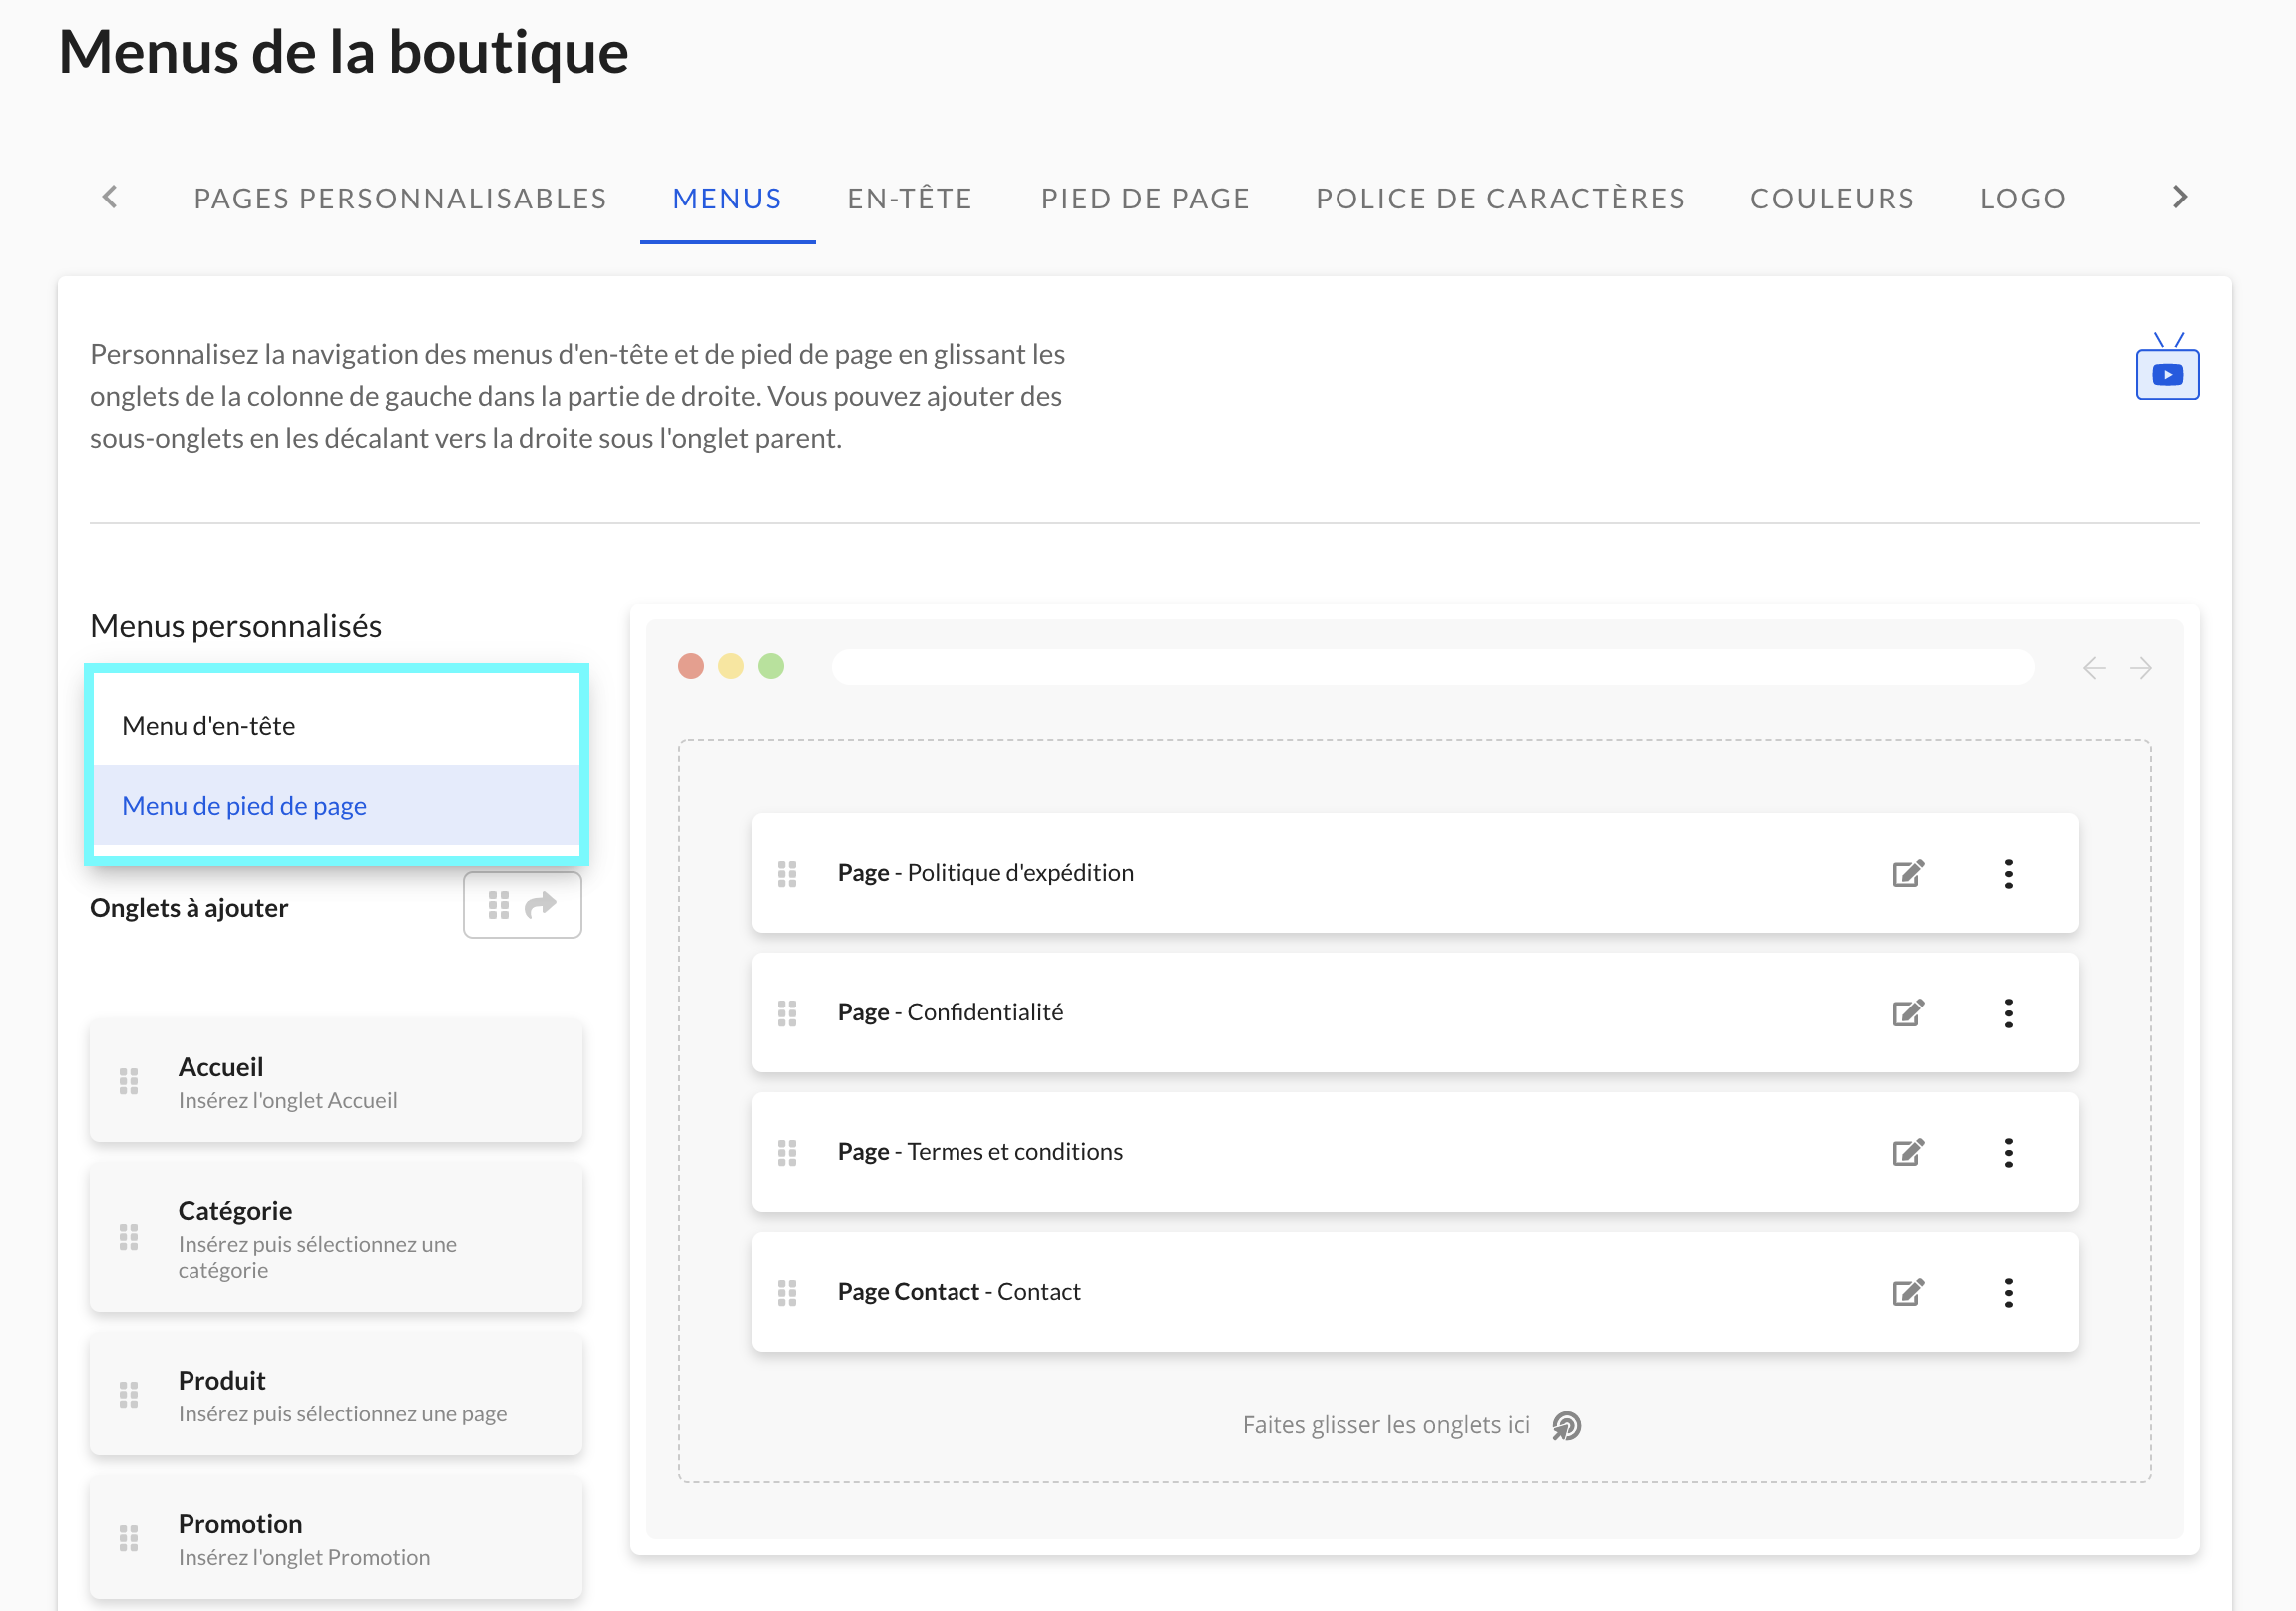This screenshot has height=1611, width=2296.
Task: Click 'Faites glisser les onglets ici' text
Action: pos(1386,1425)
